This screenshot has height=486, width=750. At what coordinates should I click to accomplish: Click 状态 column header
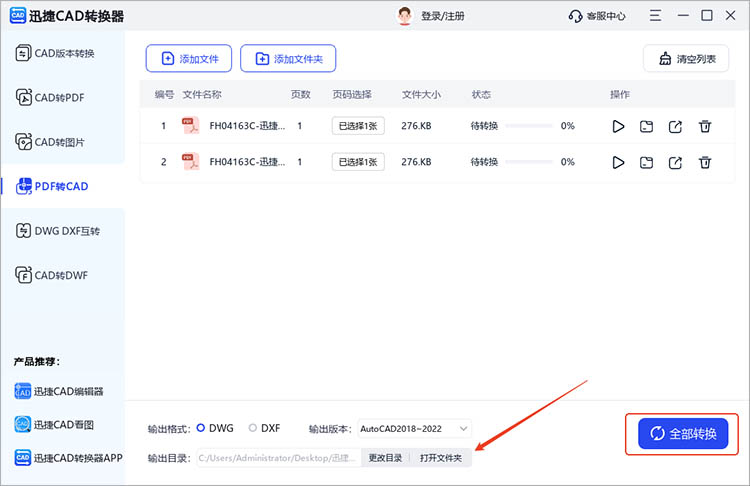481,95
